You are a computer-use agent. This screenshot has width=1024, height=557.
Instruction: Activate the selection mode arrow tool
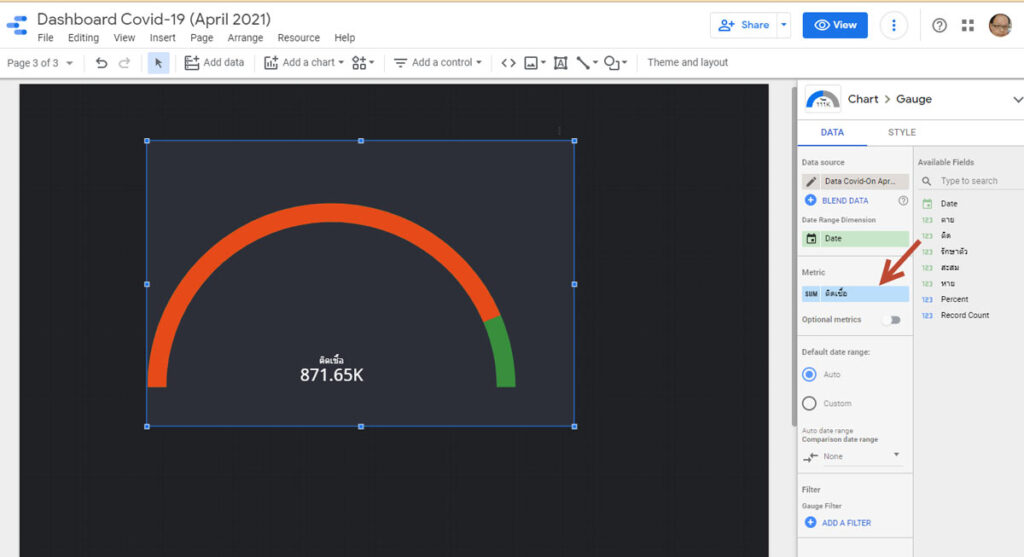pyautogui.click(x=158, y=63)
